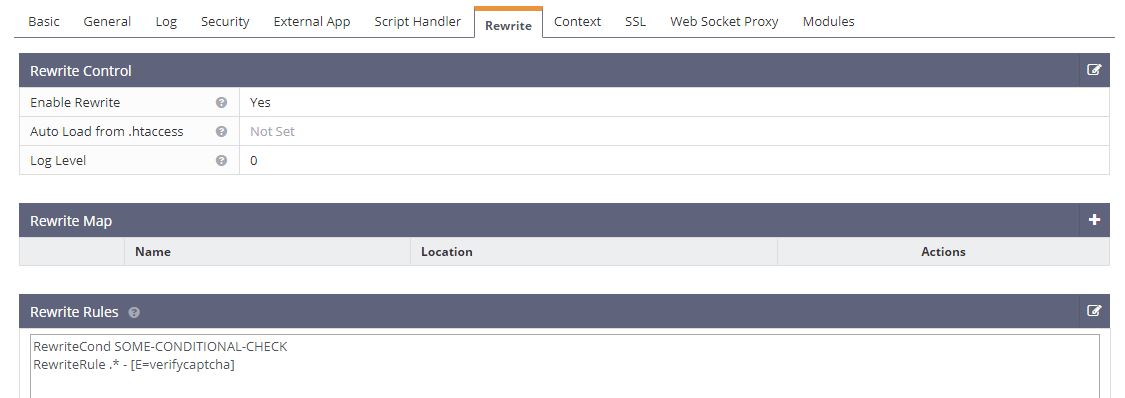This screenshot has width=1125, height=398.
Task: Switch to the Context tab
Action: coord(578,22)
